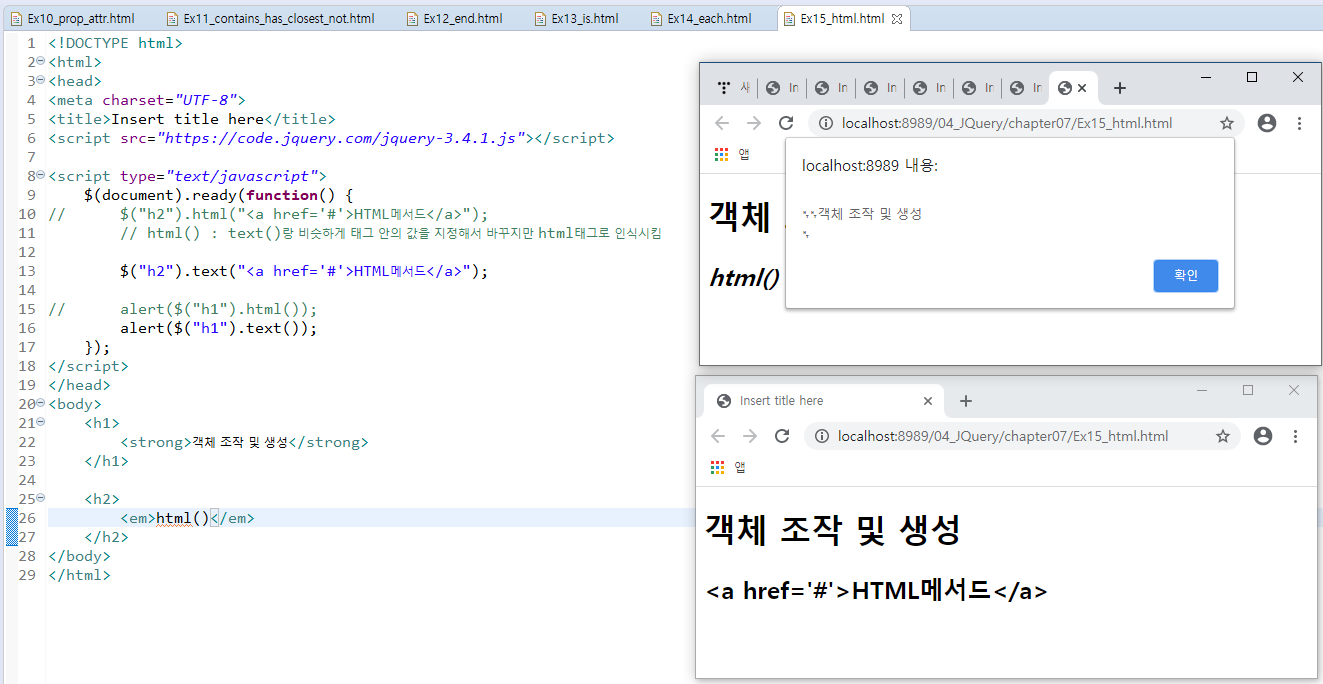Collapse the h2 fold marker at line 25
Screen dimensions: 1323x684
[40, 499]
